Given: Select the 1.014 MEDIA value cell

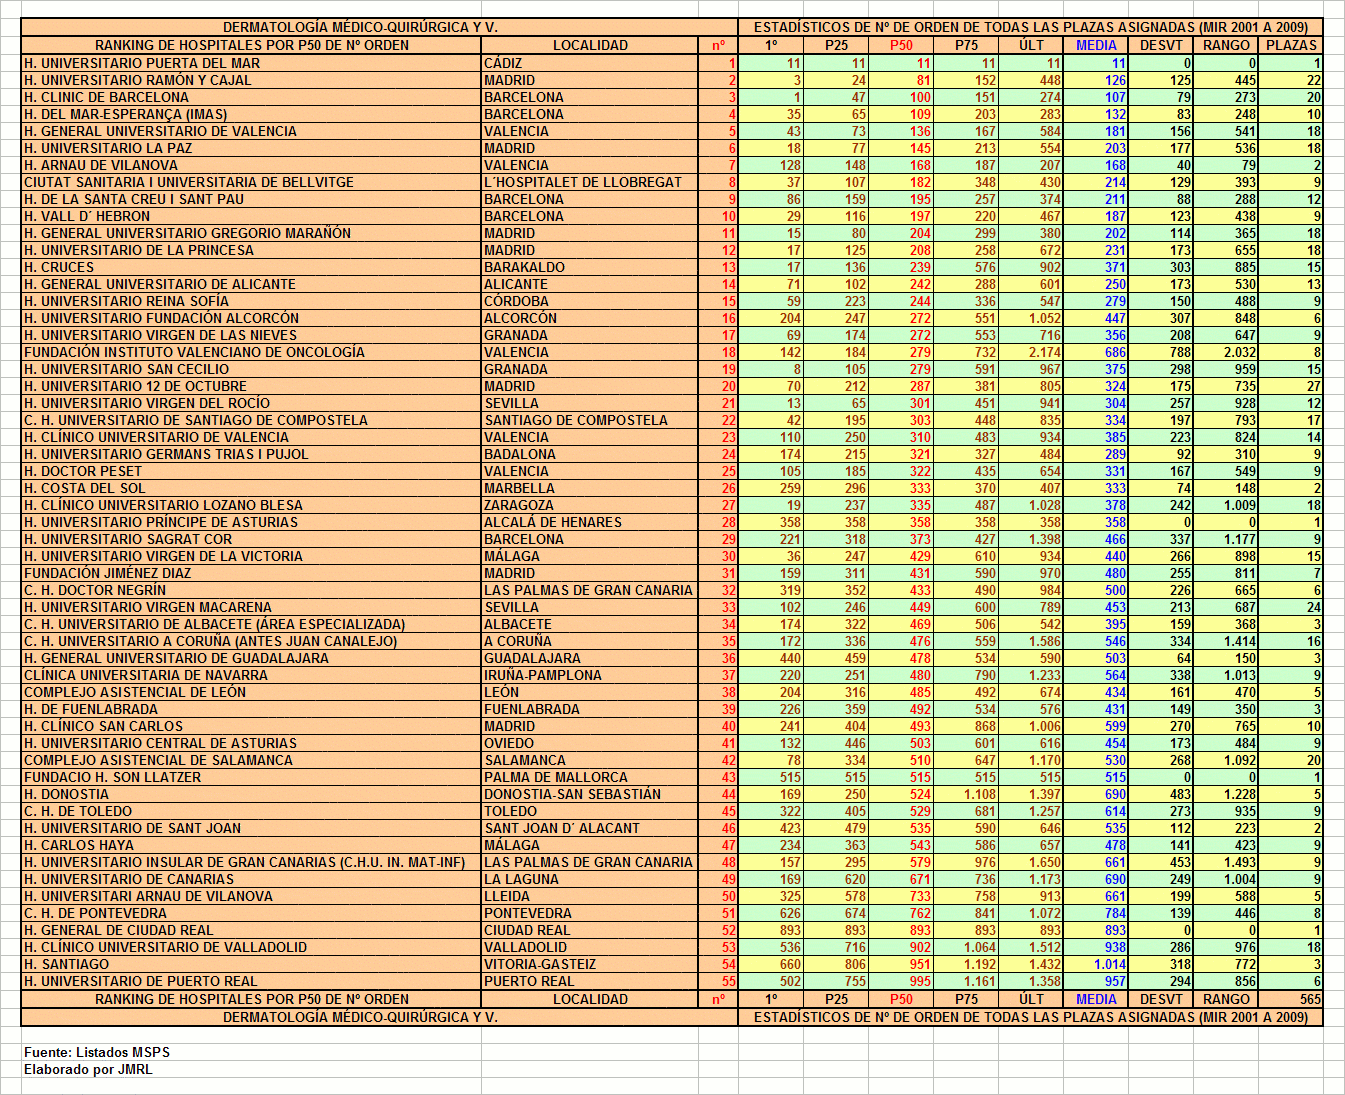Looking at the screenshot, I should click(1096, 964).
